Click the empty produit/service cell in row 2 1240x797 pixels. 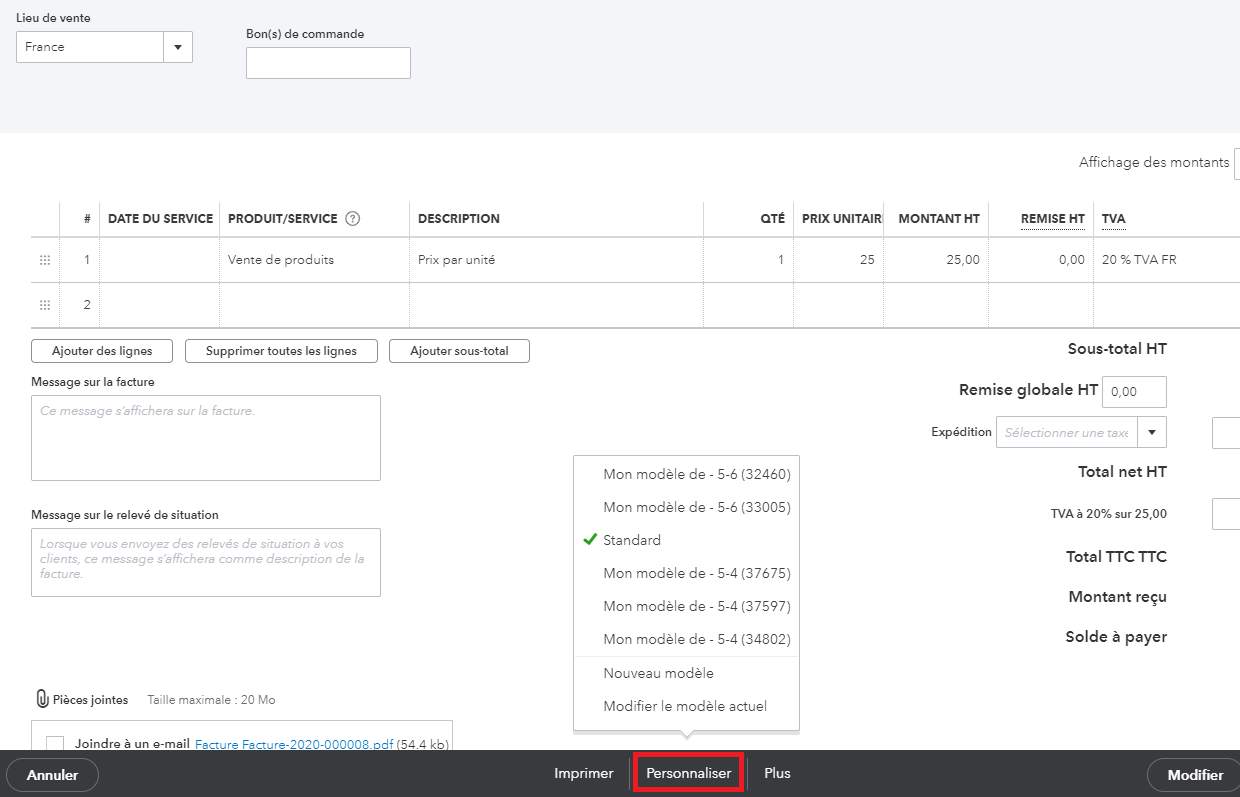[314, 305]
